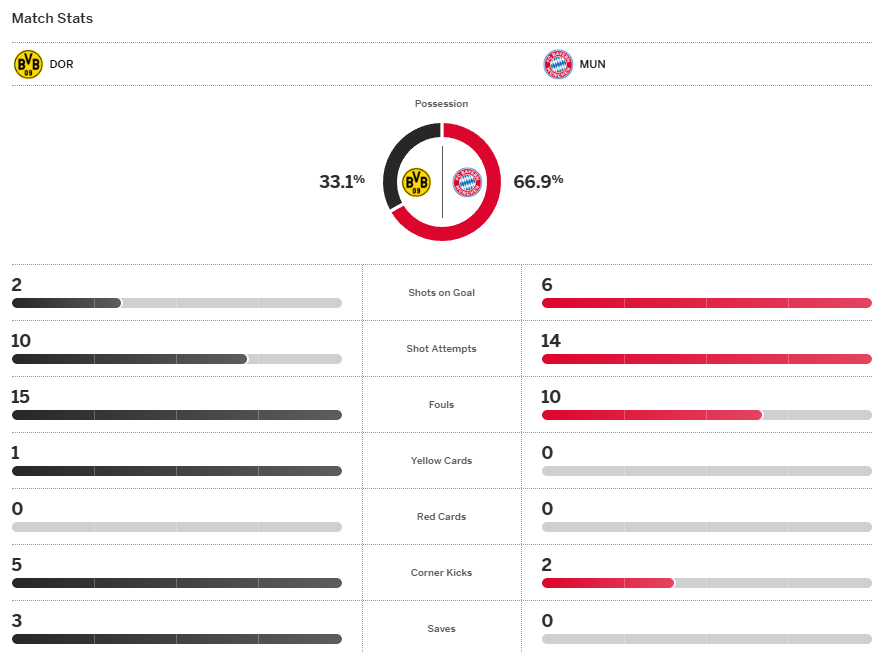
Task: Click the Bayern Munich logo in the header
Action: [x=557, y=65]
